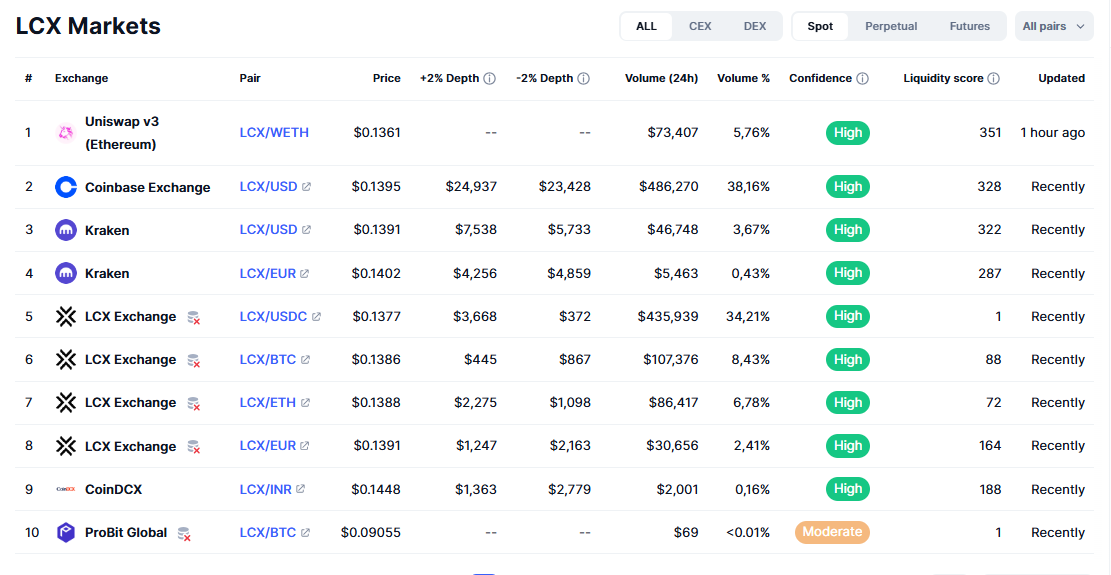Click the Confidence info icon
1111x575 pixels.
point(862,79)
